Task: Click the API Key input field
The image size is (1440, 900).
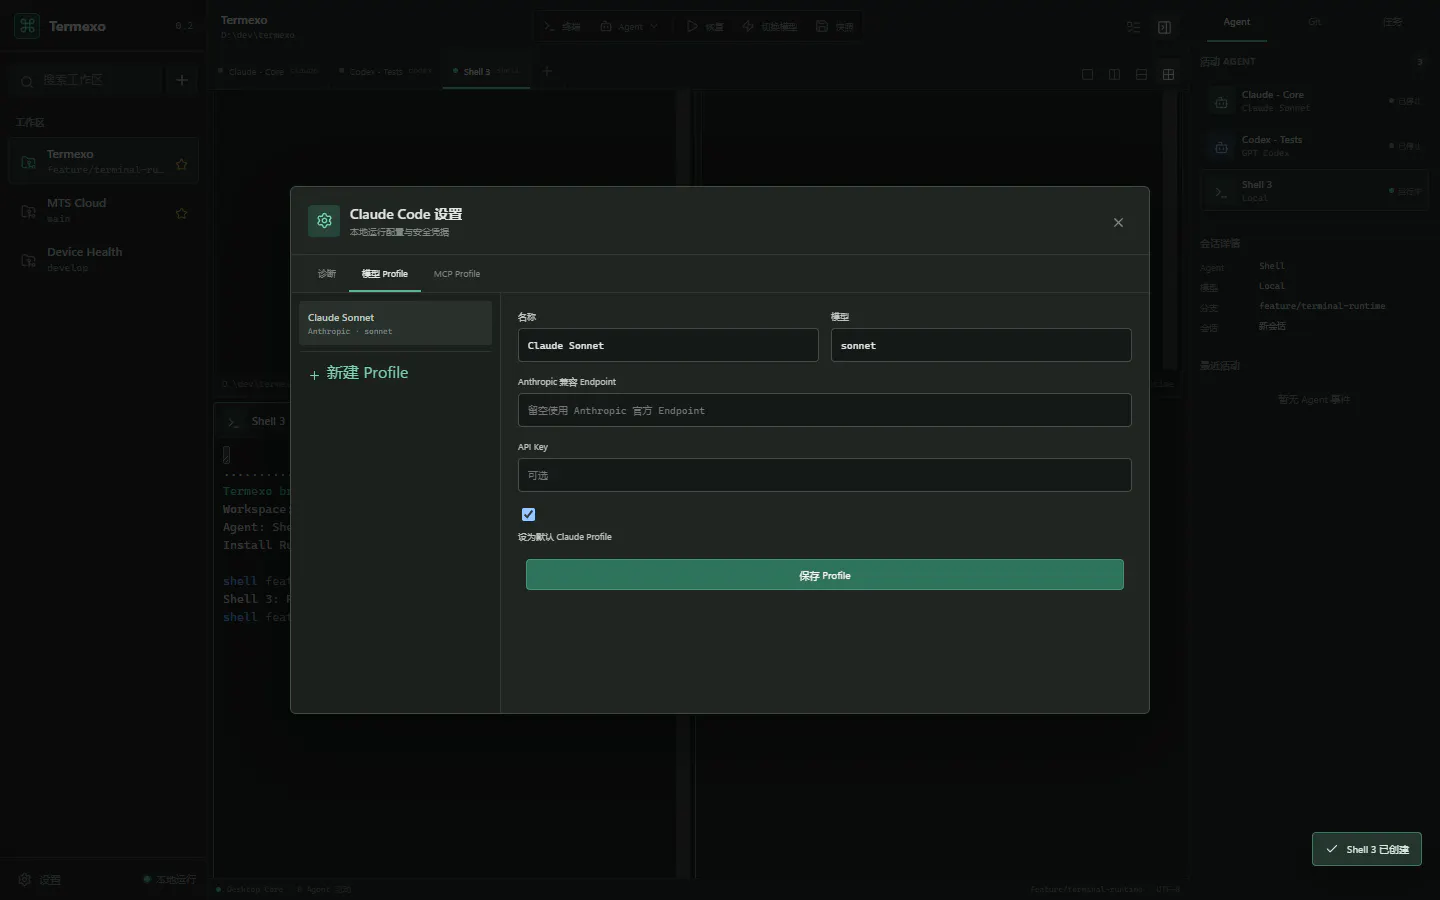Action: point(824,475)
